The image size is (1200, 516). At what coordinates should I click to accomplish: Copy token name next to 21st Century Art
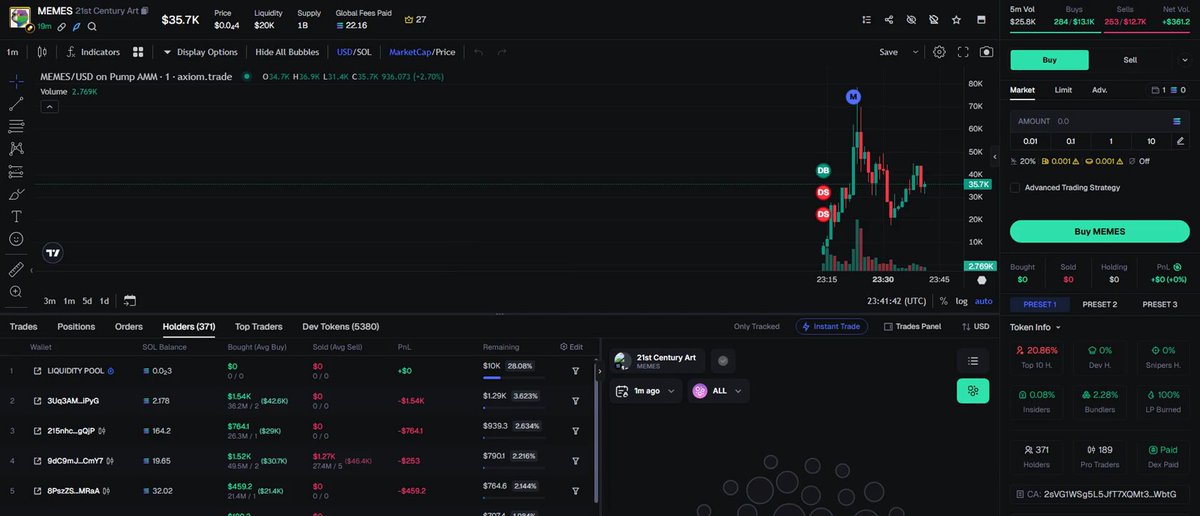[145, 10]
